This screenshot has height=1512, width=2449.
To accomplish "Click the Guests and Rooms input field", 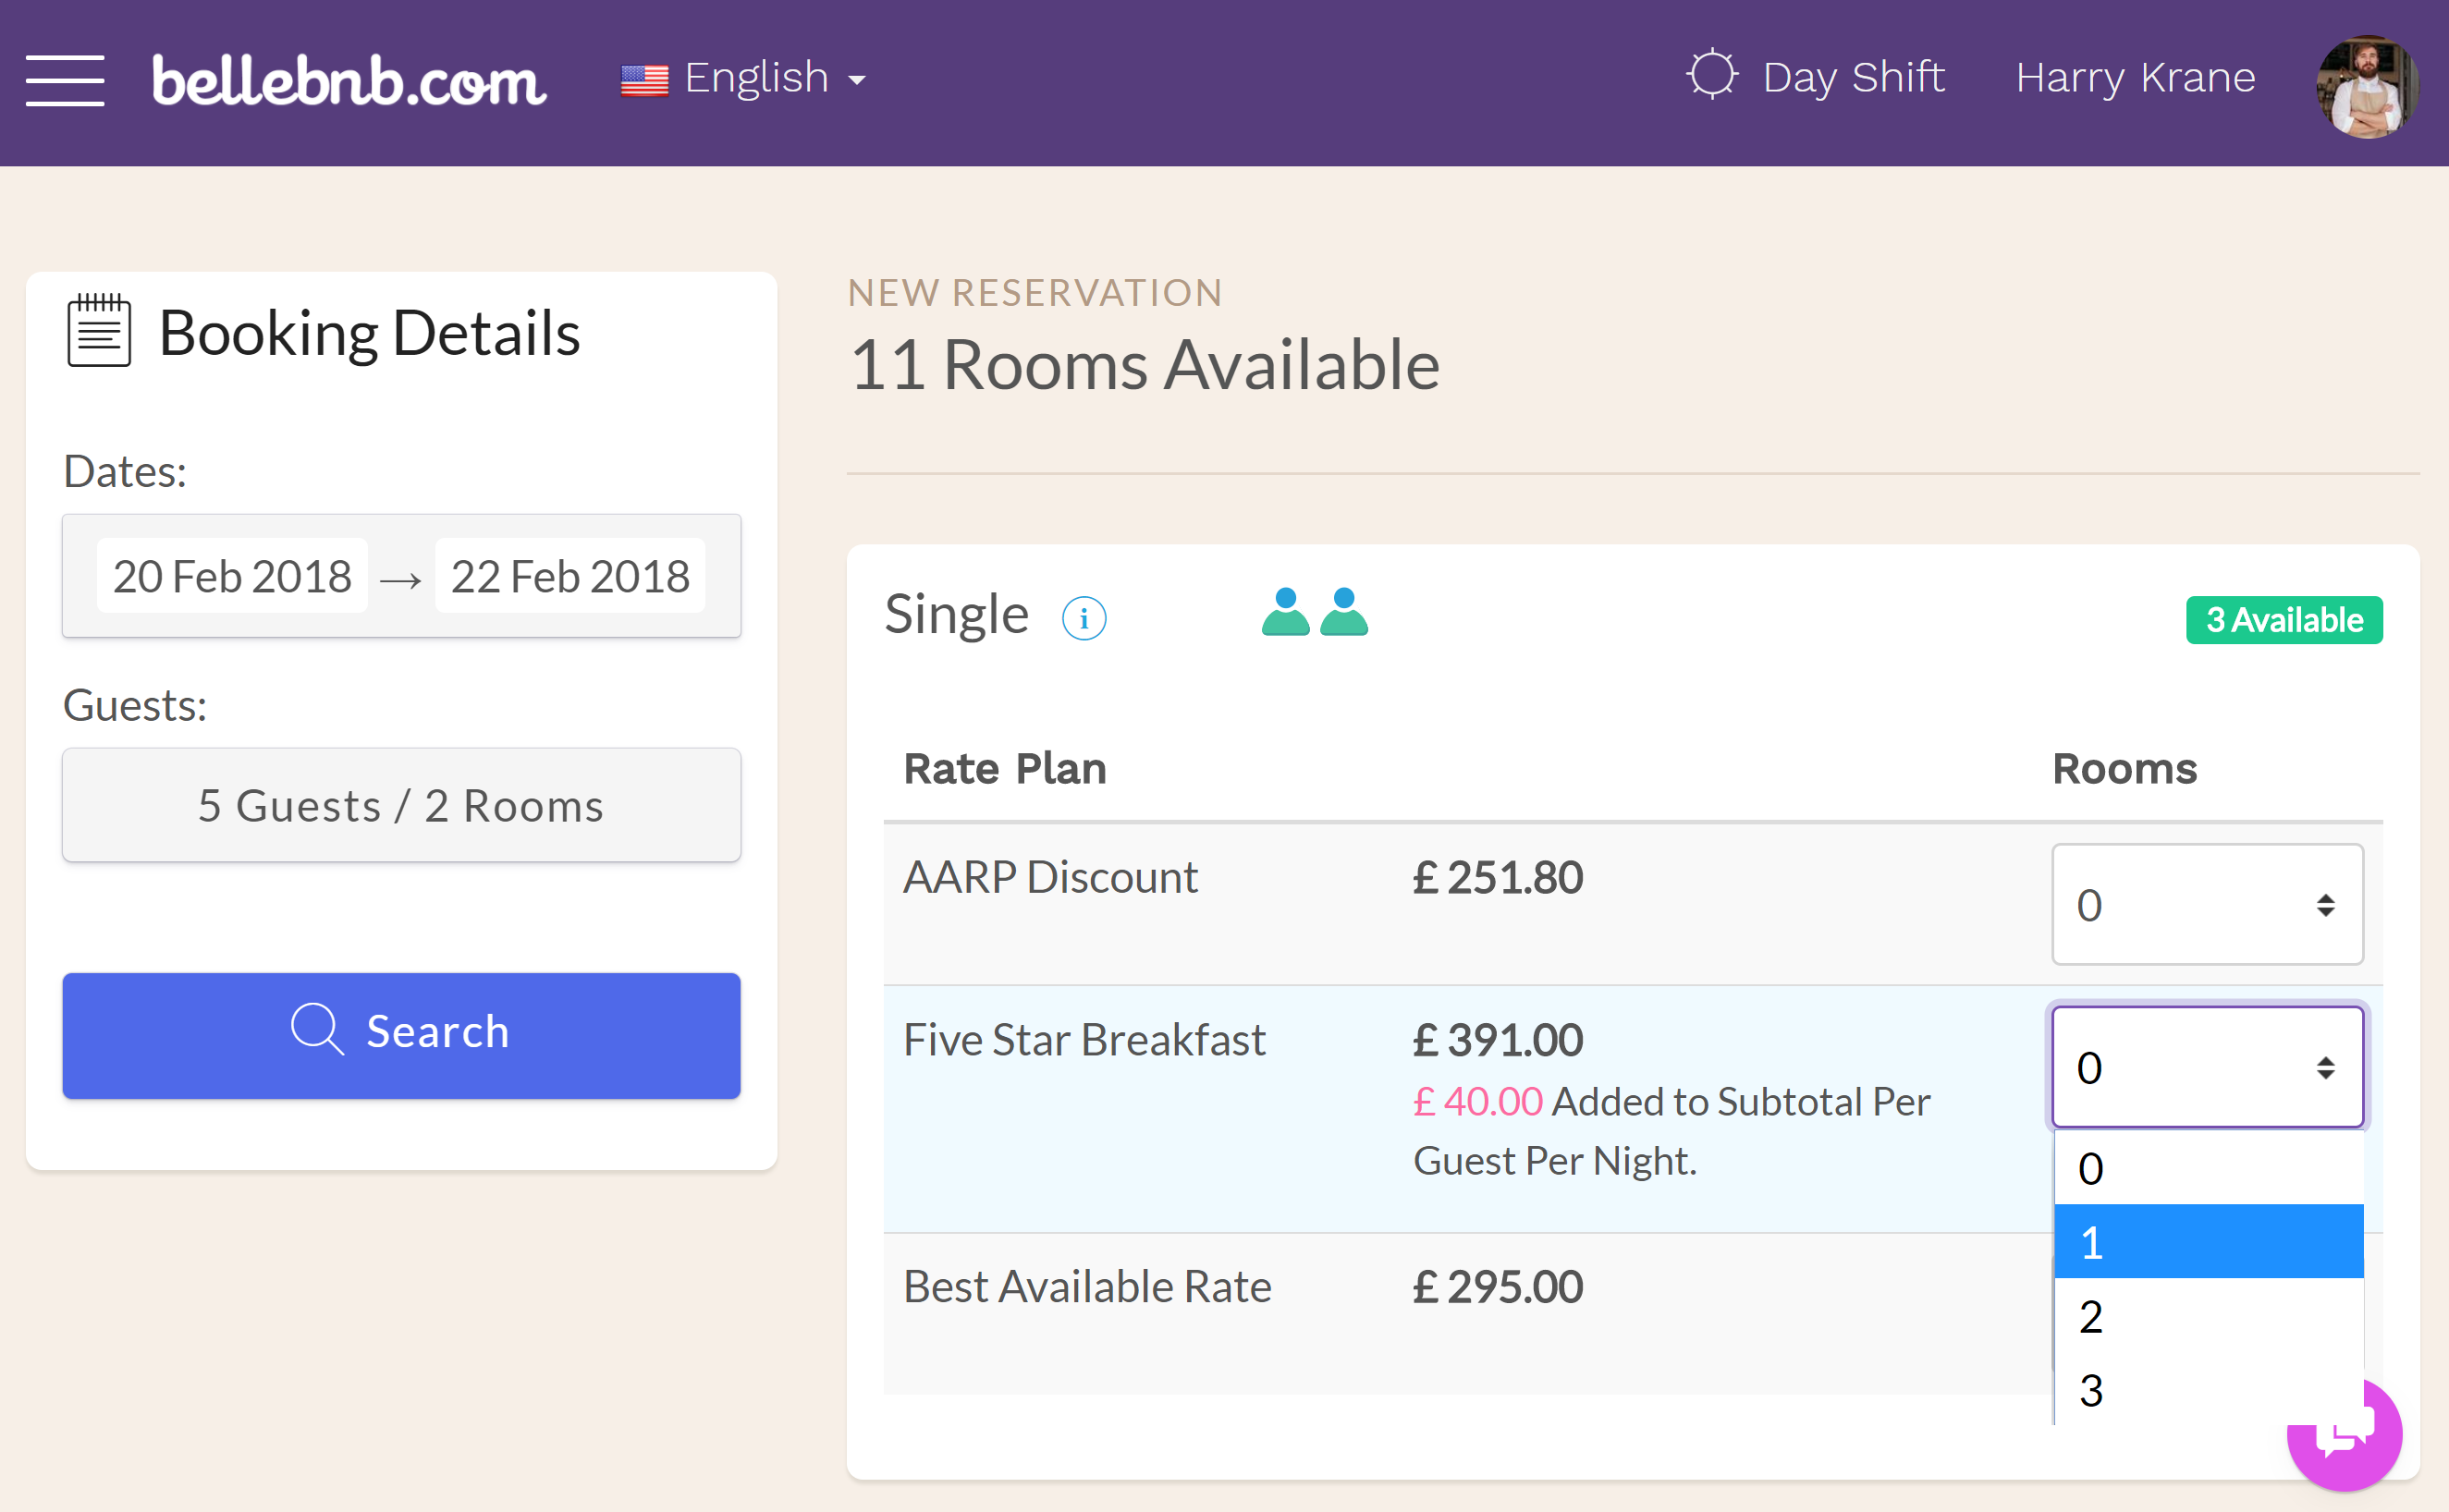I will coord(400,806).
